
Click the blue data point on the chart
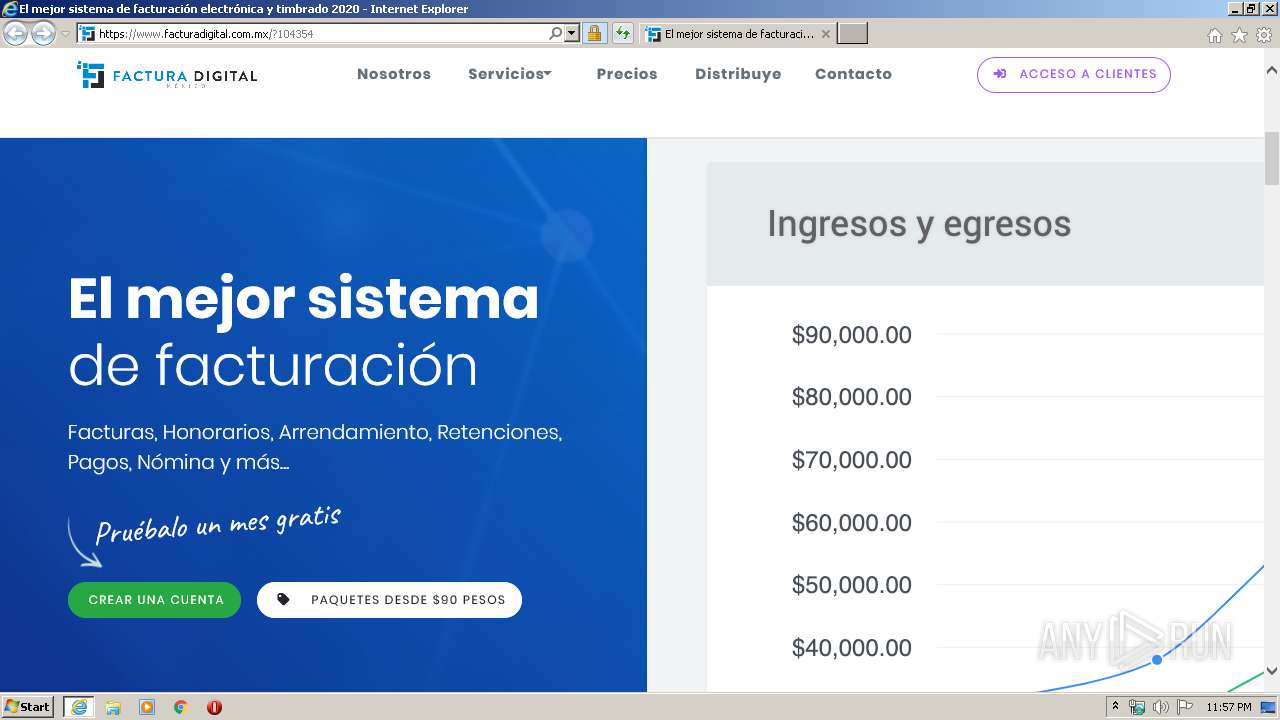1157,659
